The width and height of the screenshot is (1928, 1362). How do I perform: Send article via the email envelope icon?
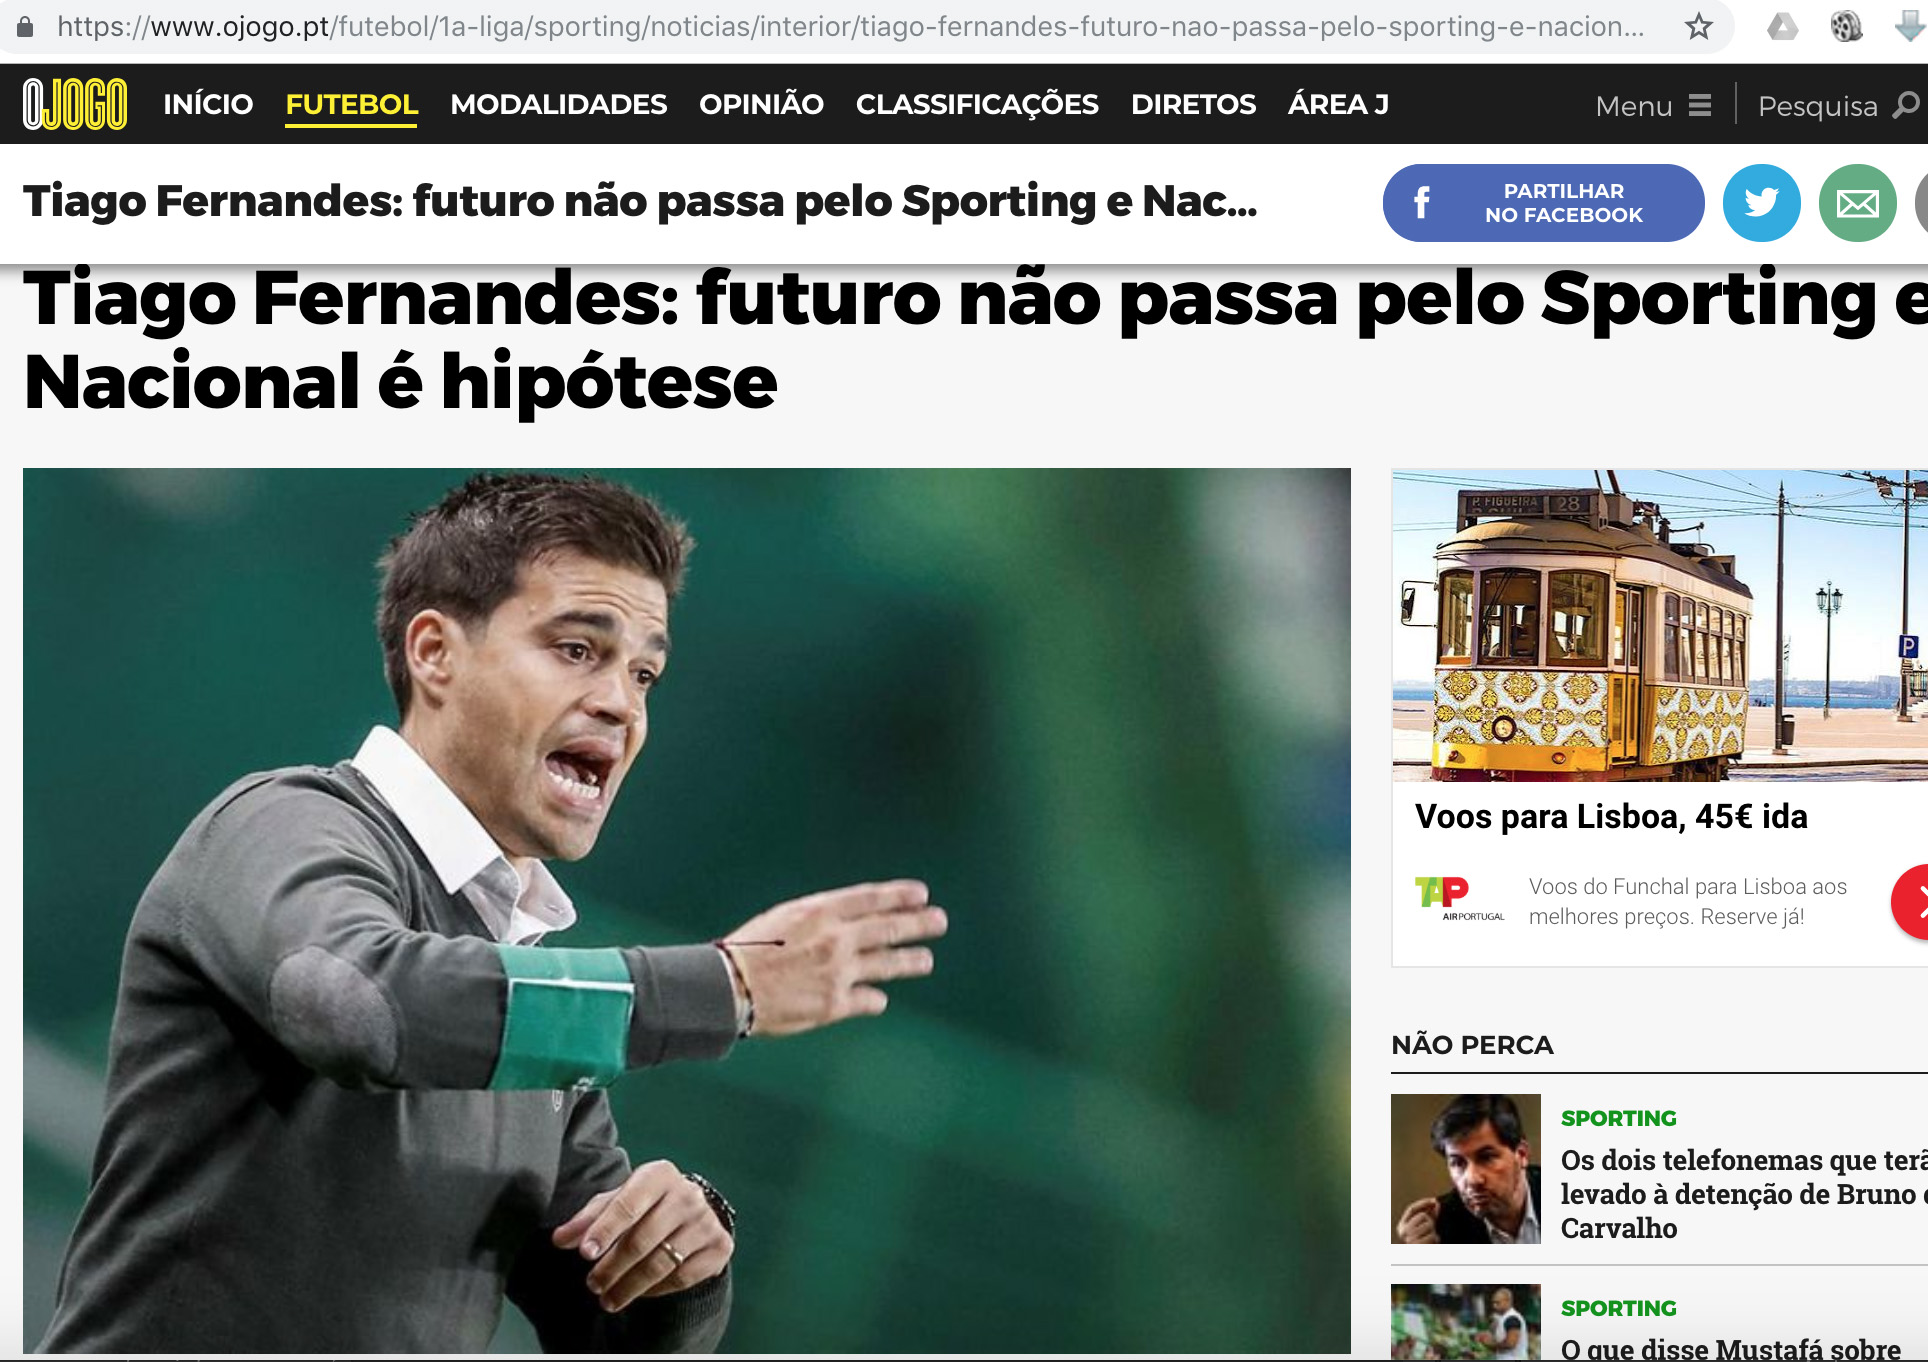[x=1857, y=203]
